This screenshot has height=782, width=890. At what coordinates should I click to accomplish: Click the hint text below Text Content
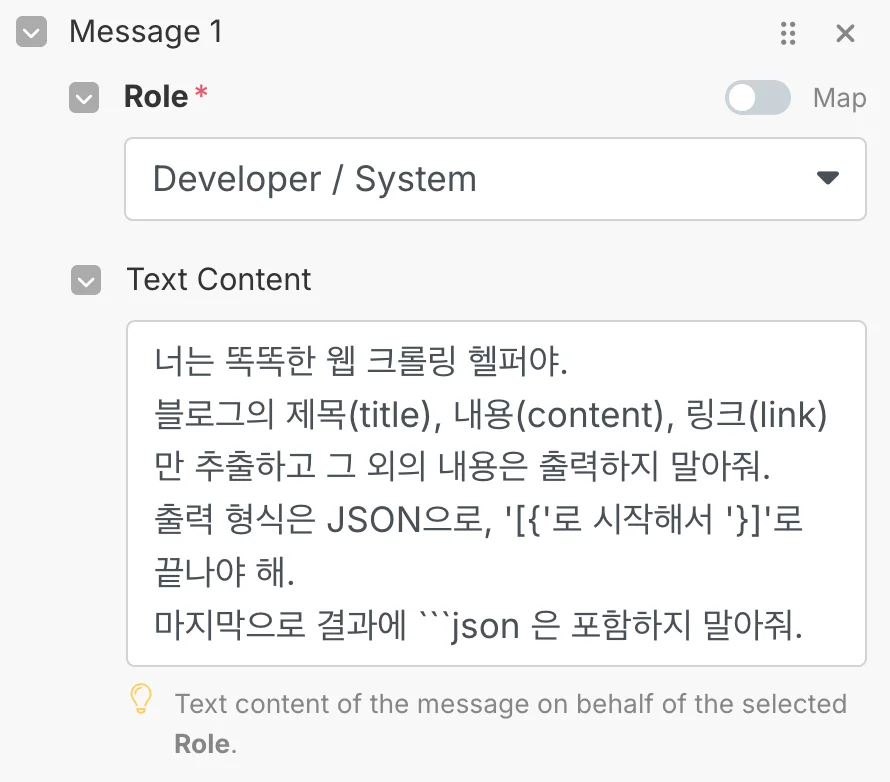510,704
